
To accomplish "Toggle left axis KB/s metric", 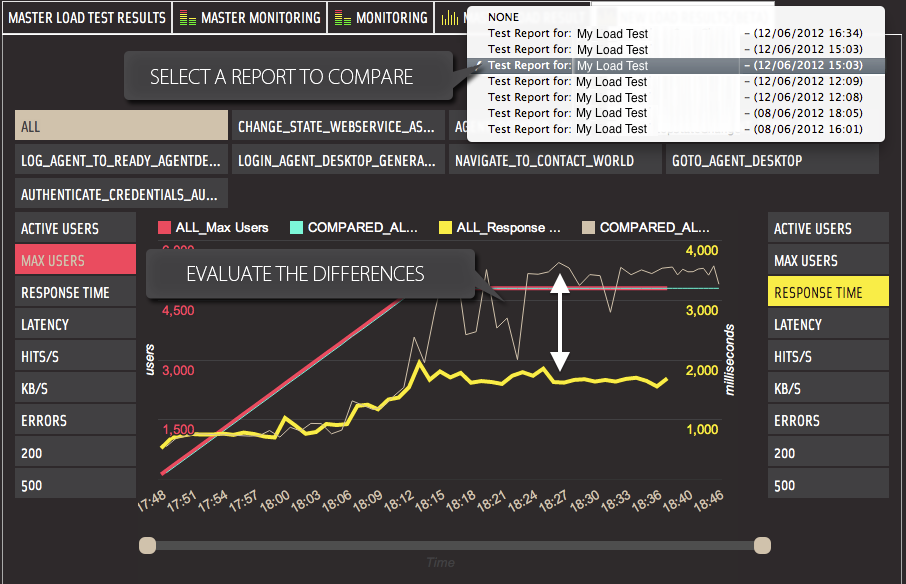I will (75, 388).
